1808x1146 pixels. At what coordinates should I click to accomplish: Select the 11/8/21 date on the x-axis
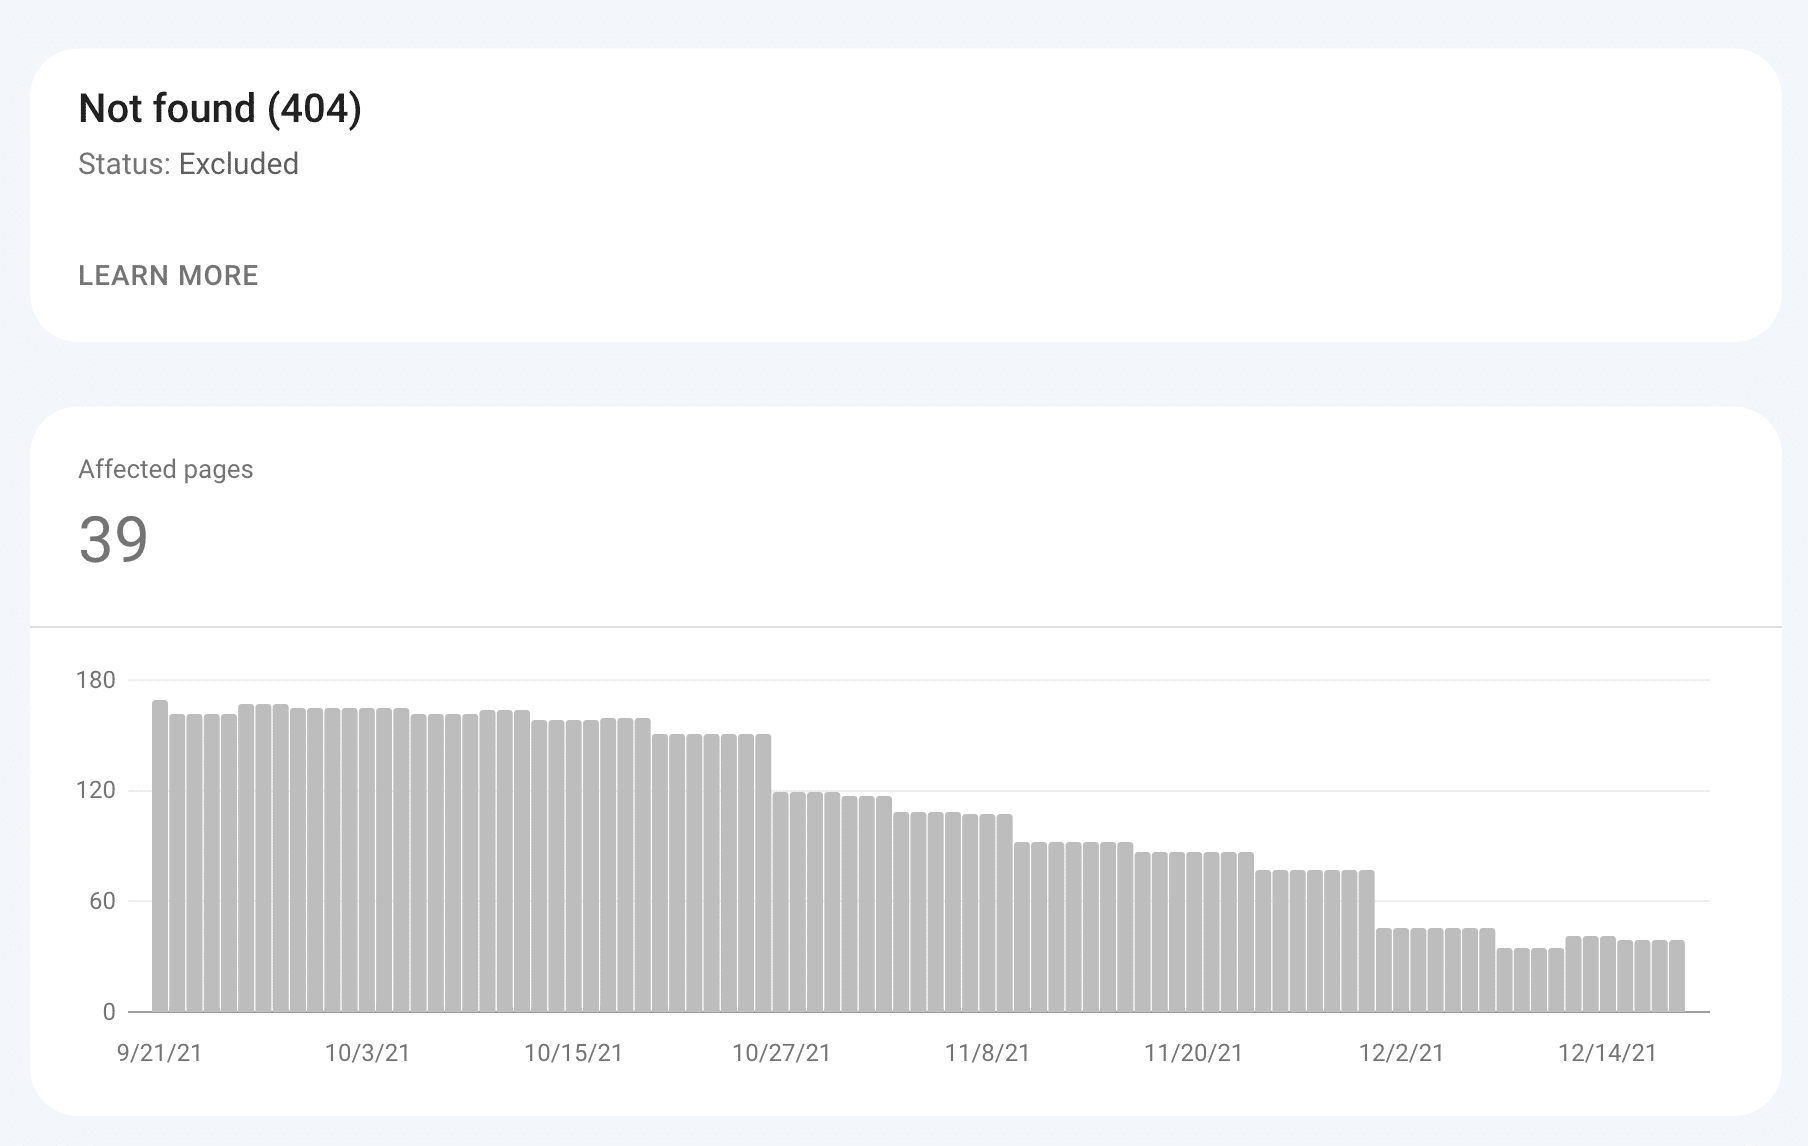(x=987, y=1053)
